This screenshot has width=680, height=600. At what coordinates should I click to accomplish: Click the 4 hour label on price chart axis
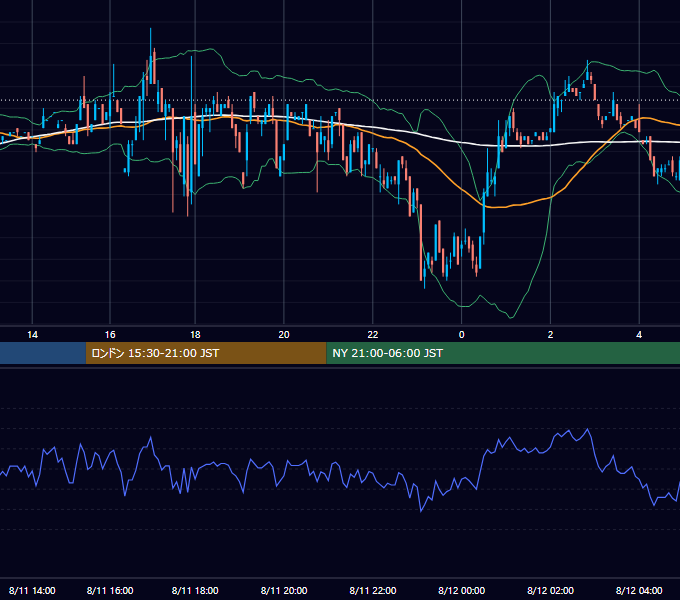click(x=639, y=335)
